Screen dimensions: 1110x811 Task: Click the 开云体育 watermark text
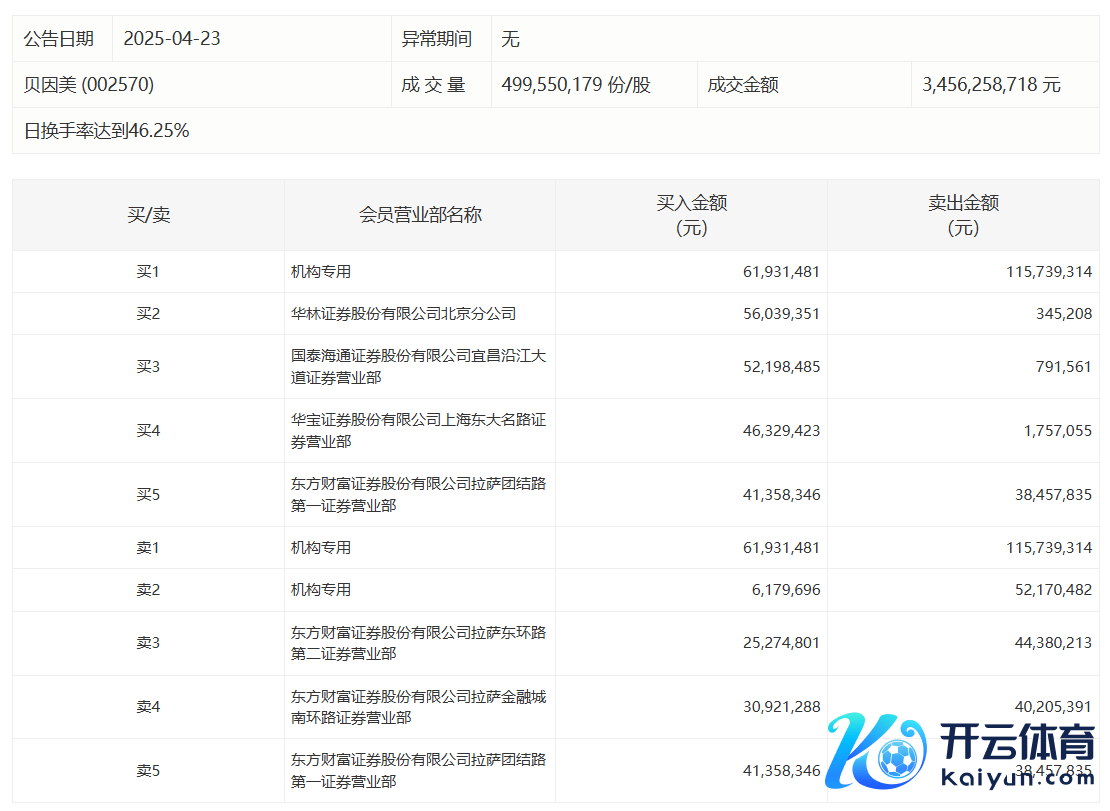(x=1018, y=745)
